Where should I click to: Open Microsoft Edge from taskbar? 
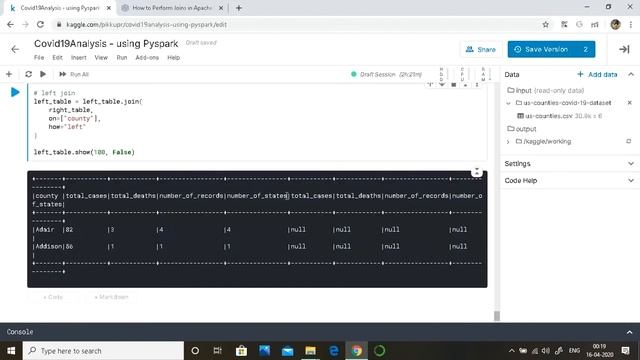pos(334,351)
